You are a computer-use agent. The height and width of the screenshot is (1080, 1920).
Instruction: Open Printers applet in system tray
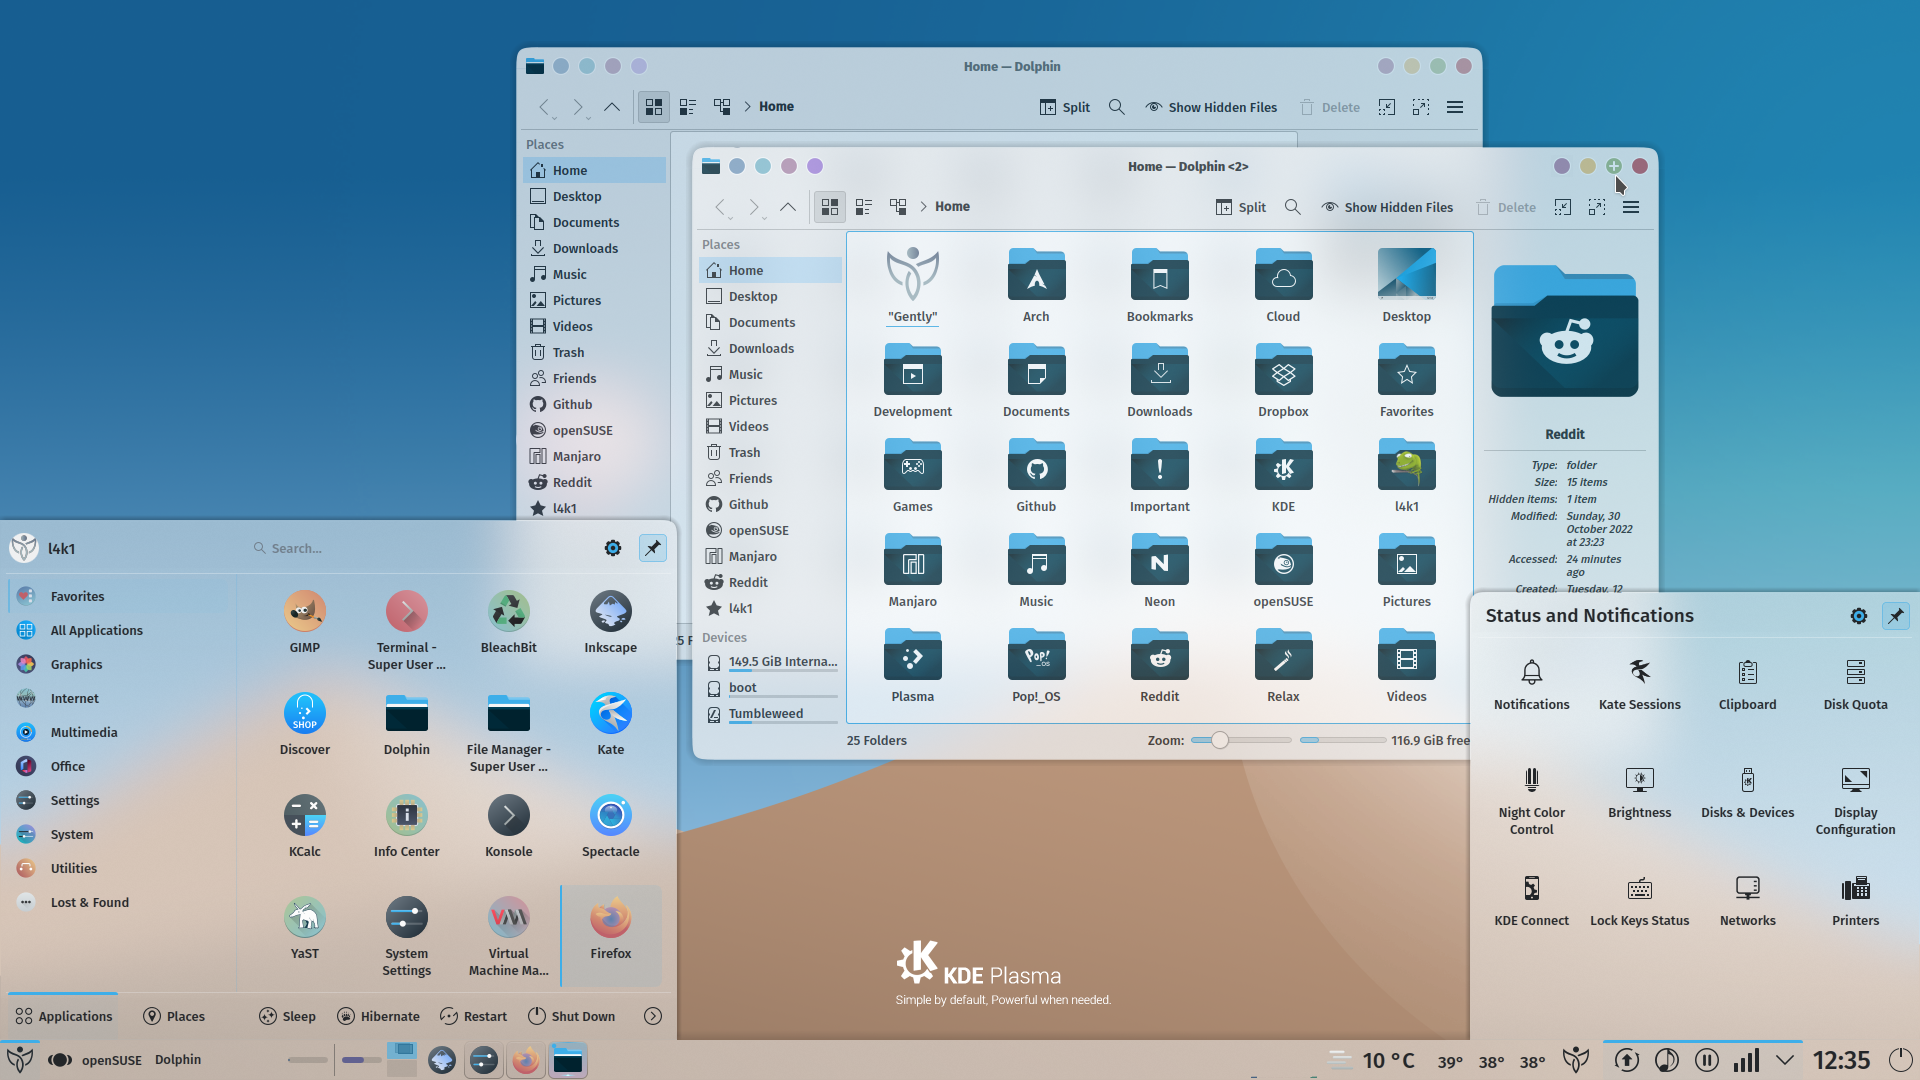1855,901
